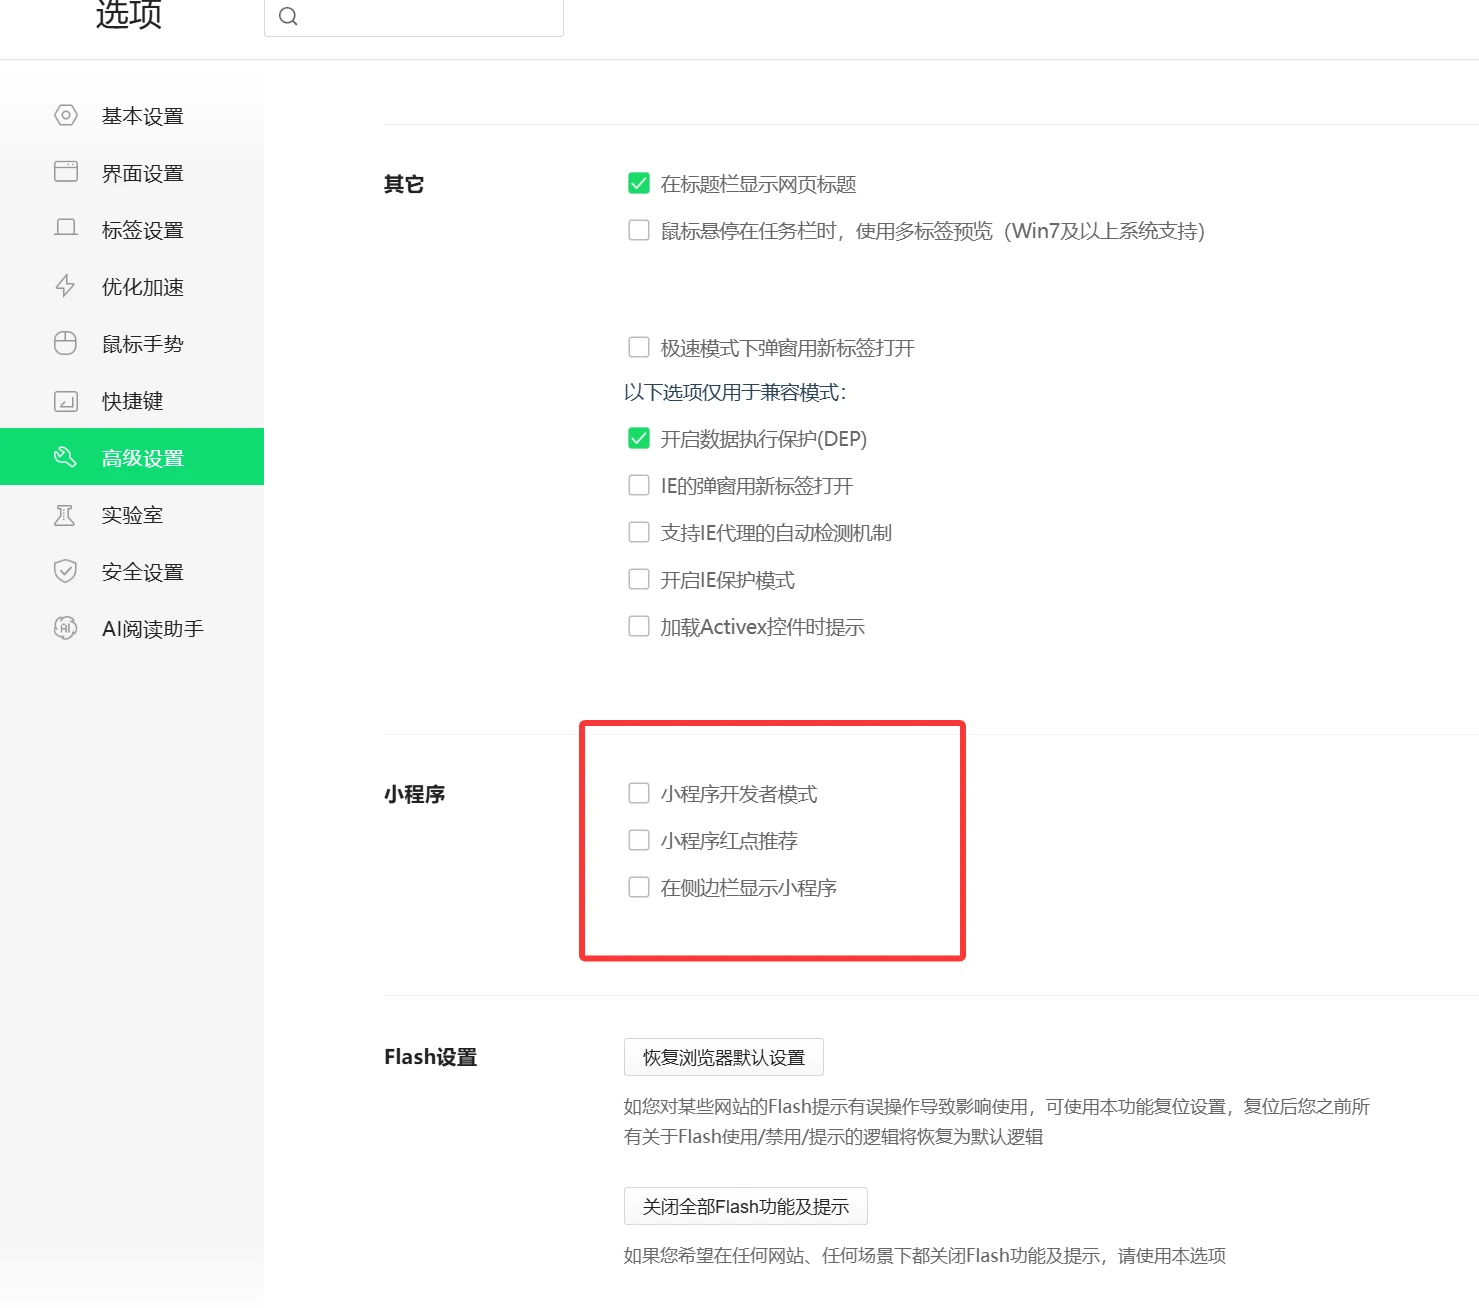Click the 安全设置 shield icon
Viewport: 1479px width, 1308px height.
pos(65,571)
